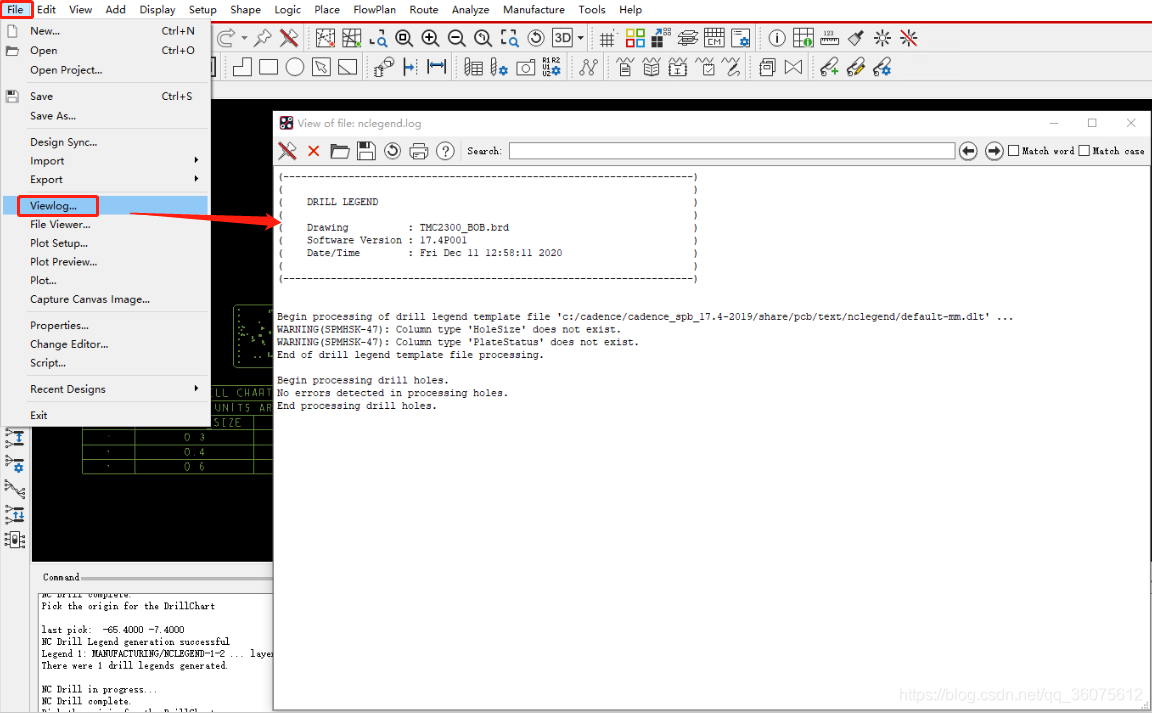
Task: Click search previous left arrow button
Action: click(x=968, y=151)
